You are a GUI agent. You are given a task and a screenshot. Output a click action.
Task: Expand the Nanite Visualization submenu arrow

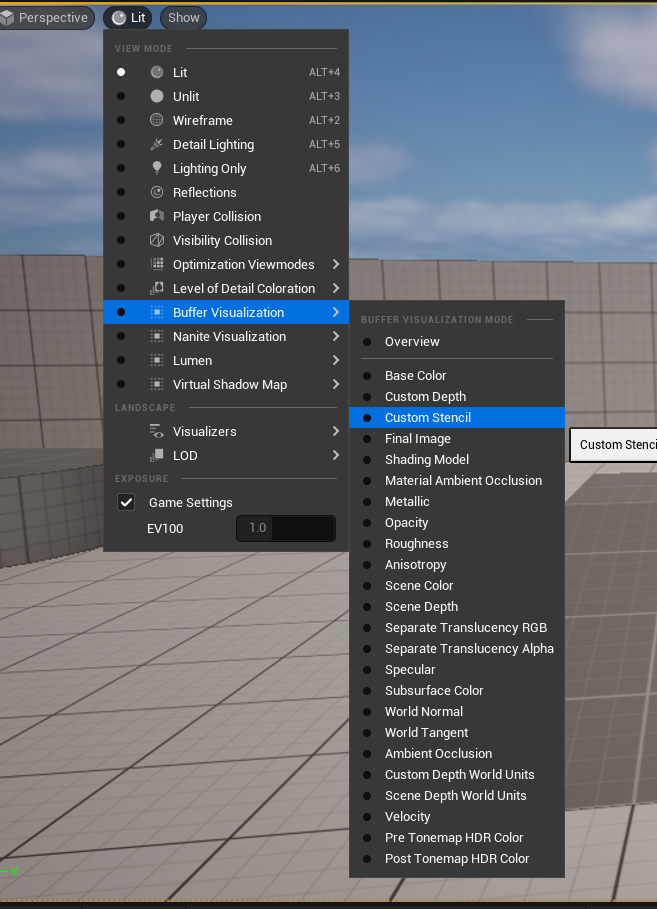336,336
